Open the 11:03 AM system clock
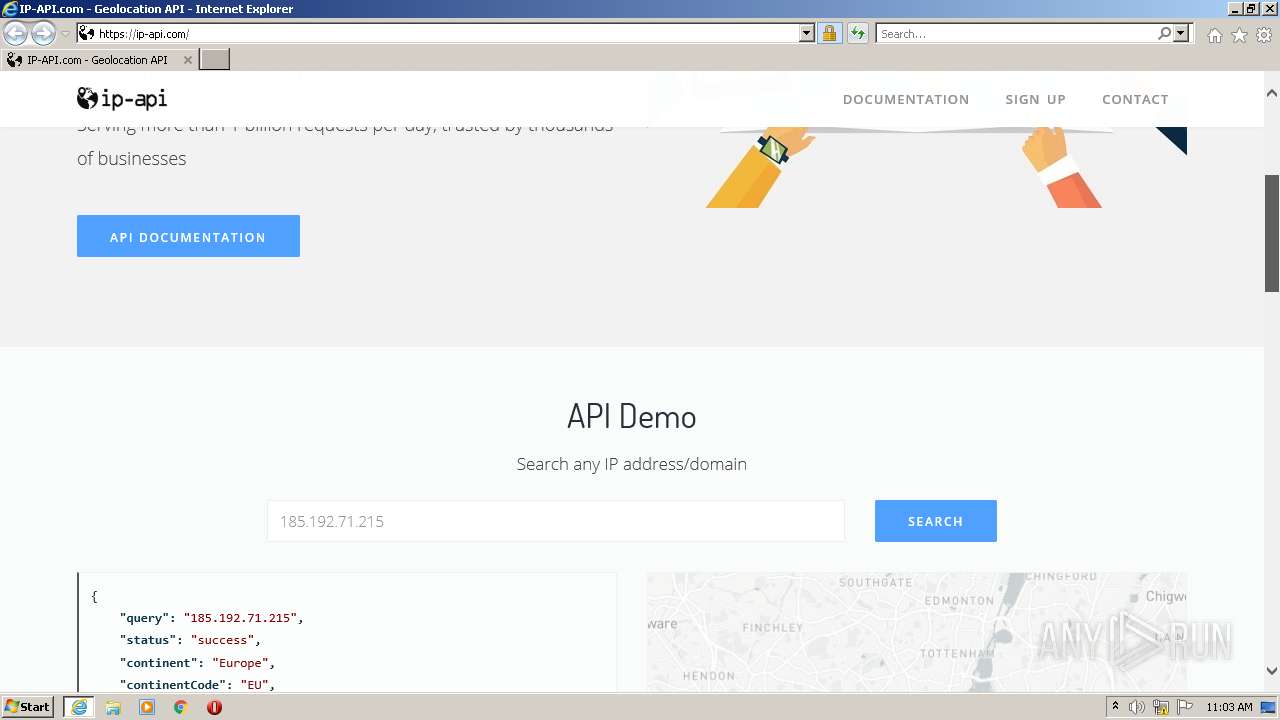The image size is (1280, 720). pyautogui.click(x=1229, y=707)
